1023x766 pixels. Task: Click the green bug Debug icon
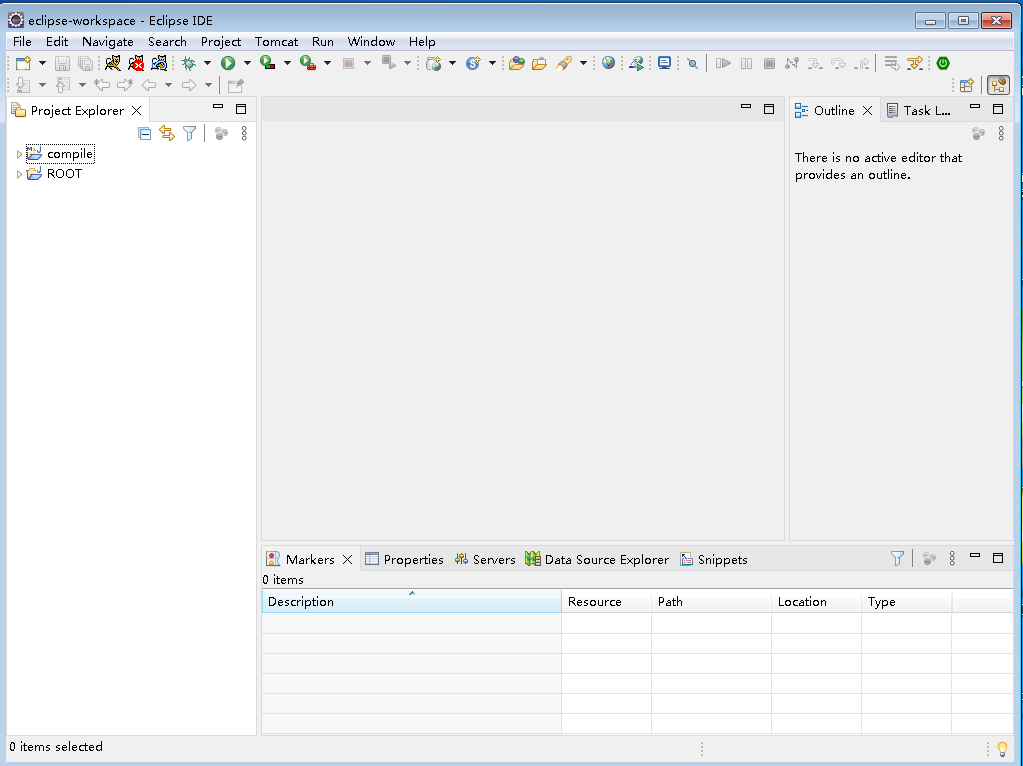189,63
